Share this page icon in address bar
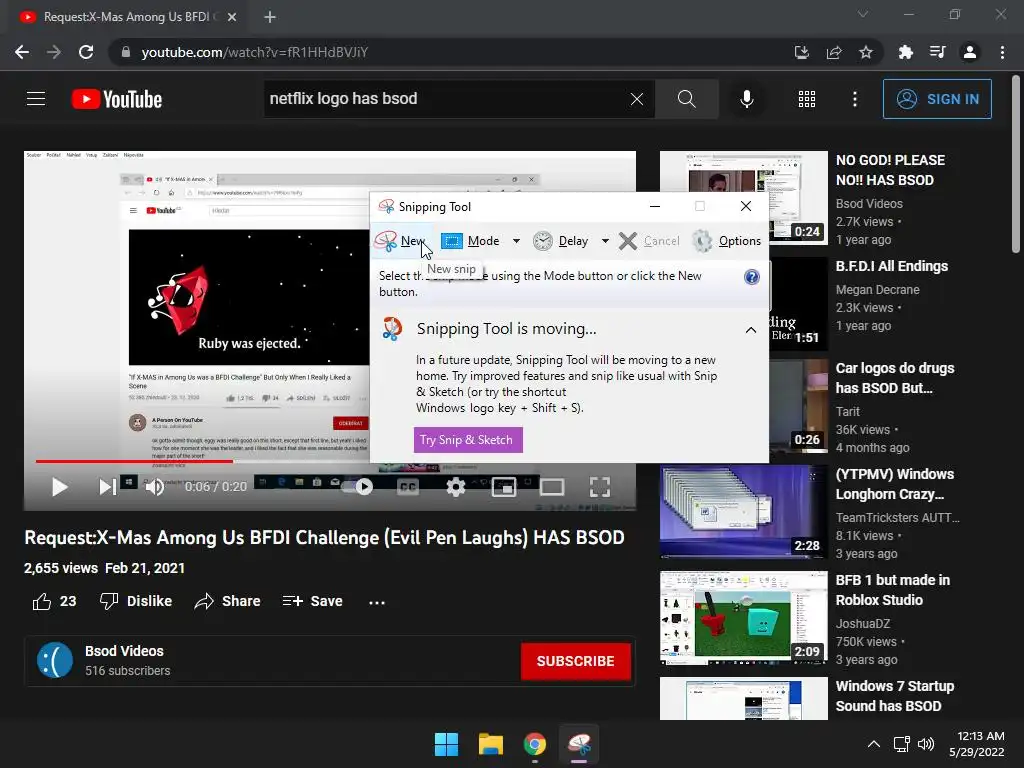Screen dimensions: 1024x768 tap(834, 52)
